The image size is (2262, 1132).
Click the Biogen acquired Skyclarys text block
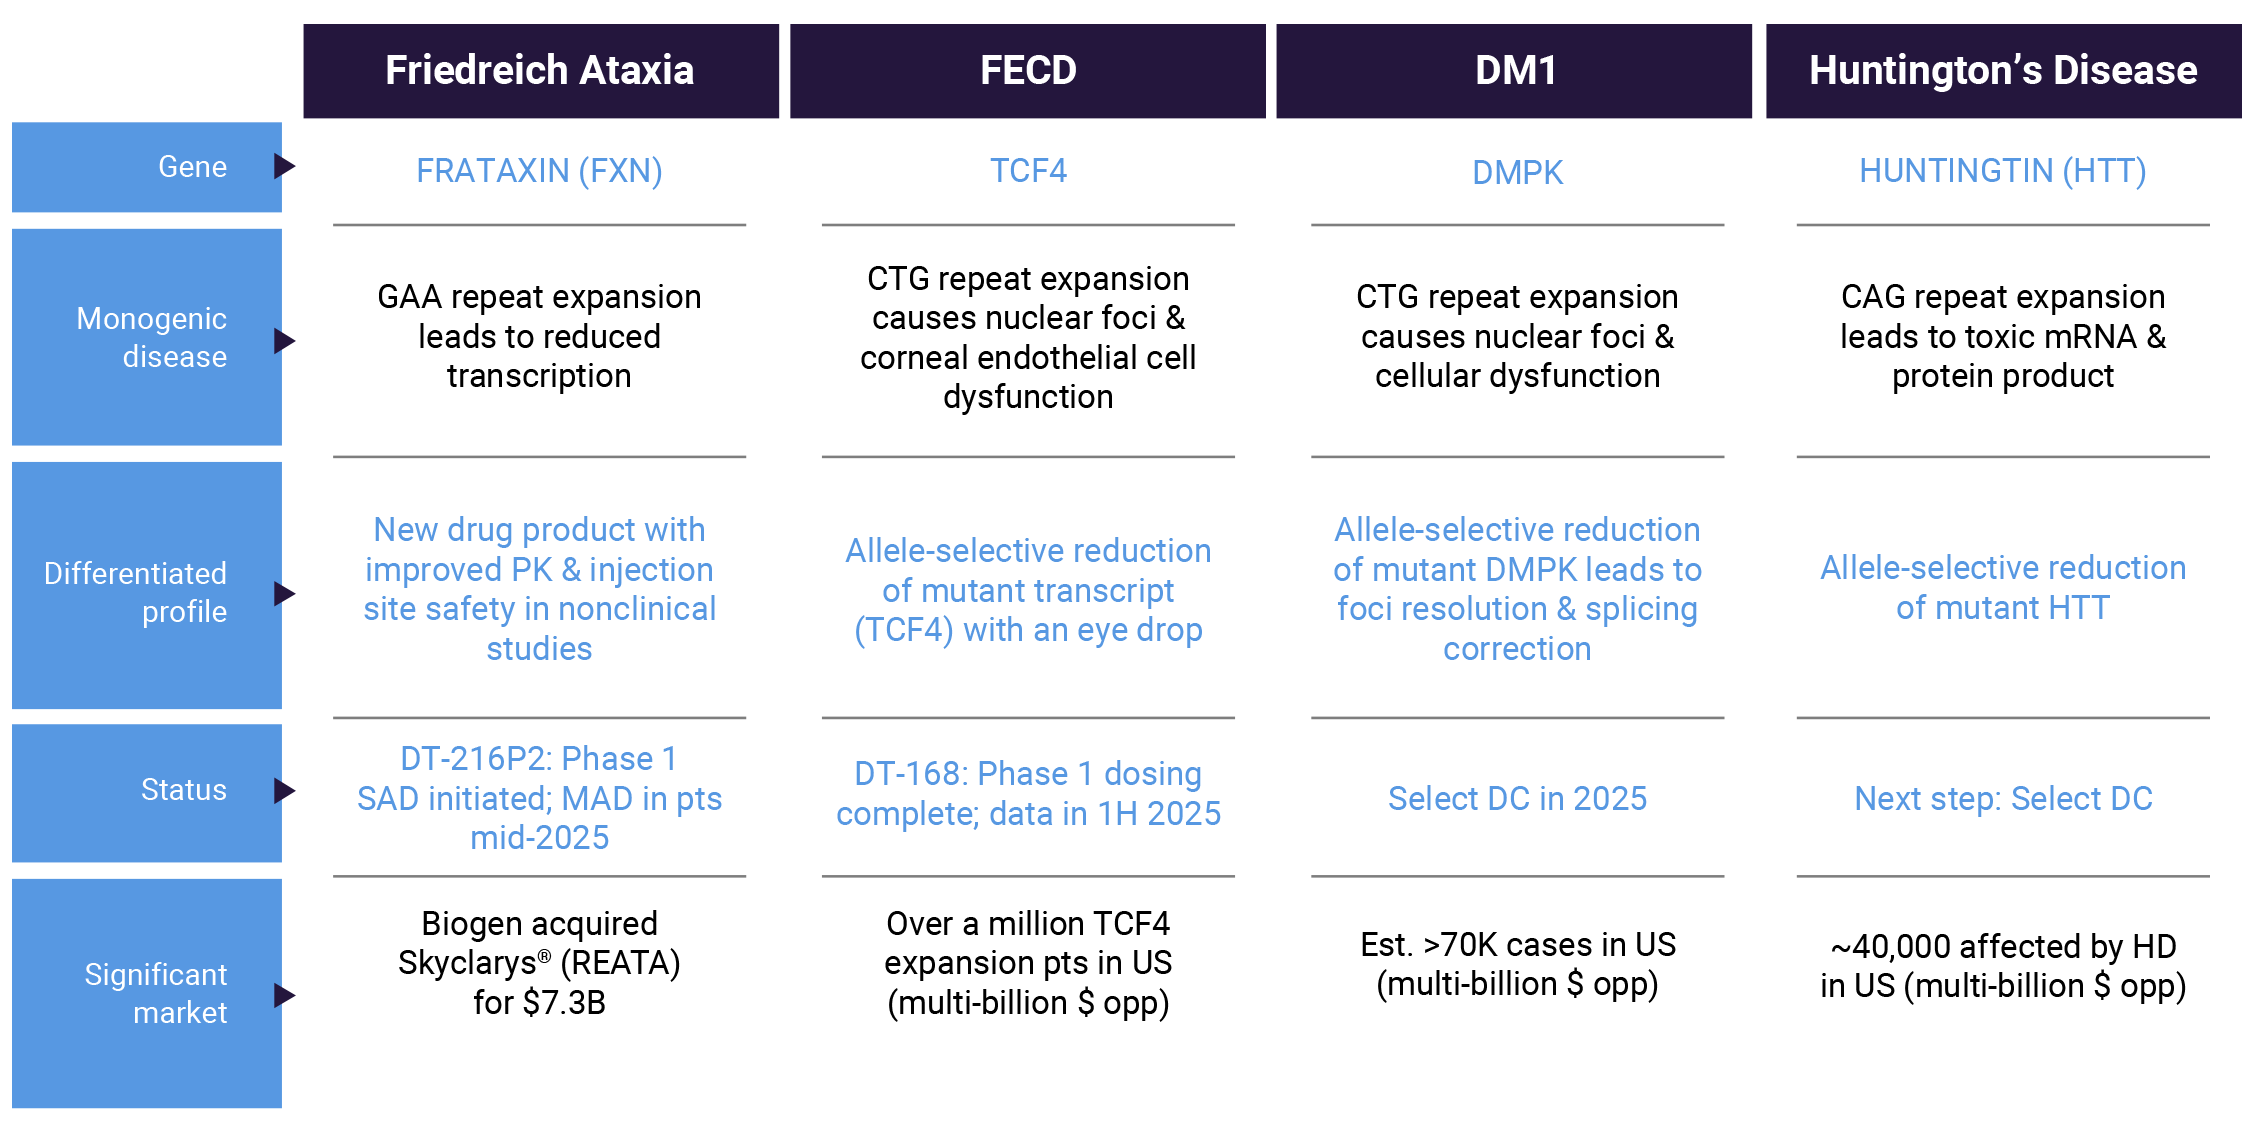(540, 962)
